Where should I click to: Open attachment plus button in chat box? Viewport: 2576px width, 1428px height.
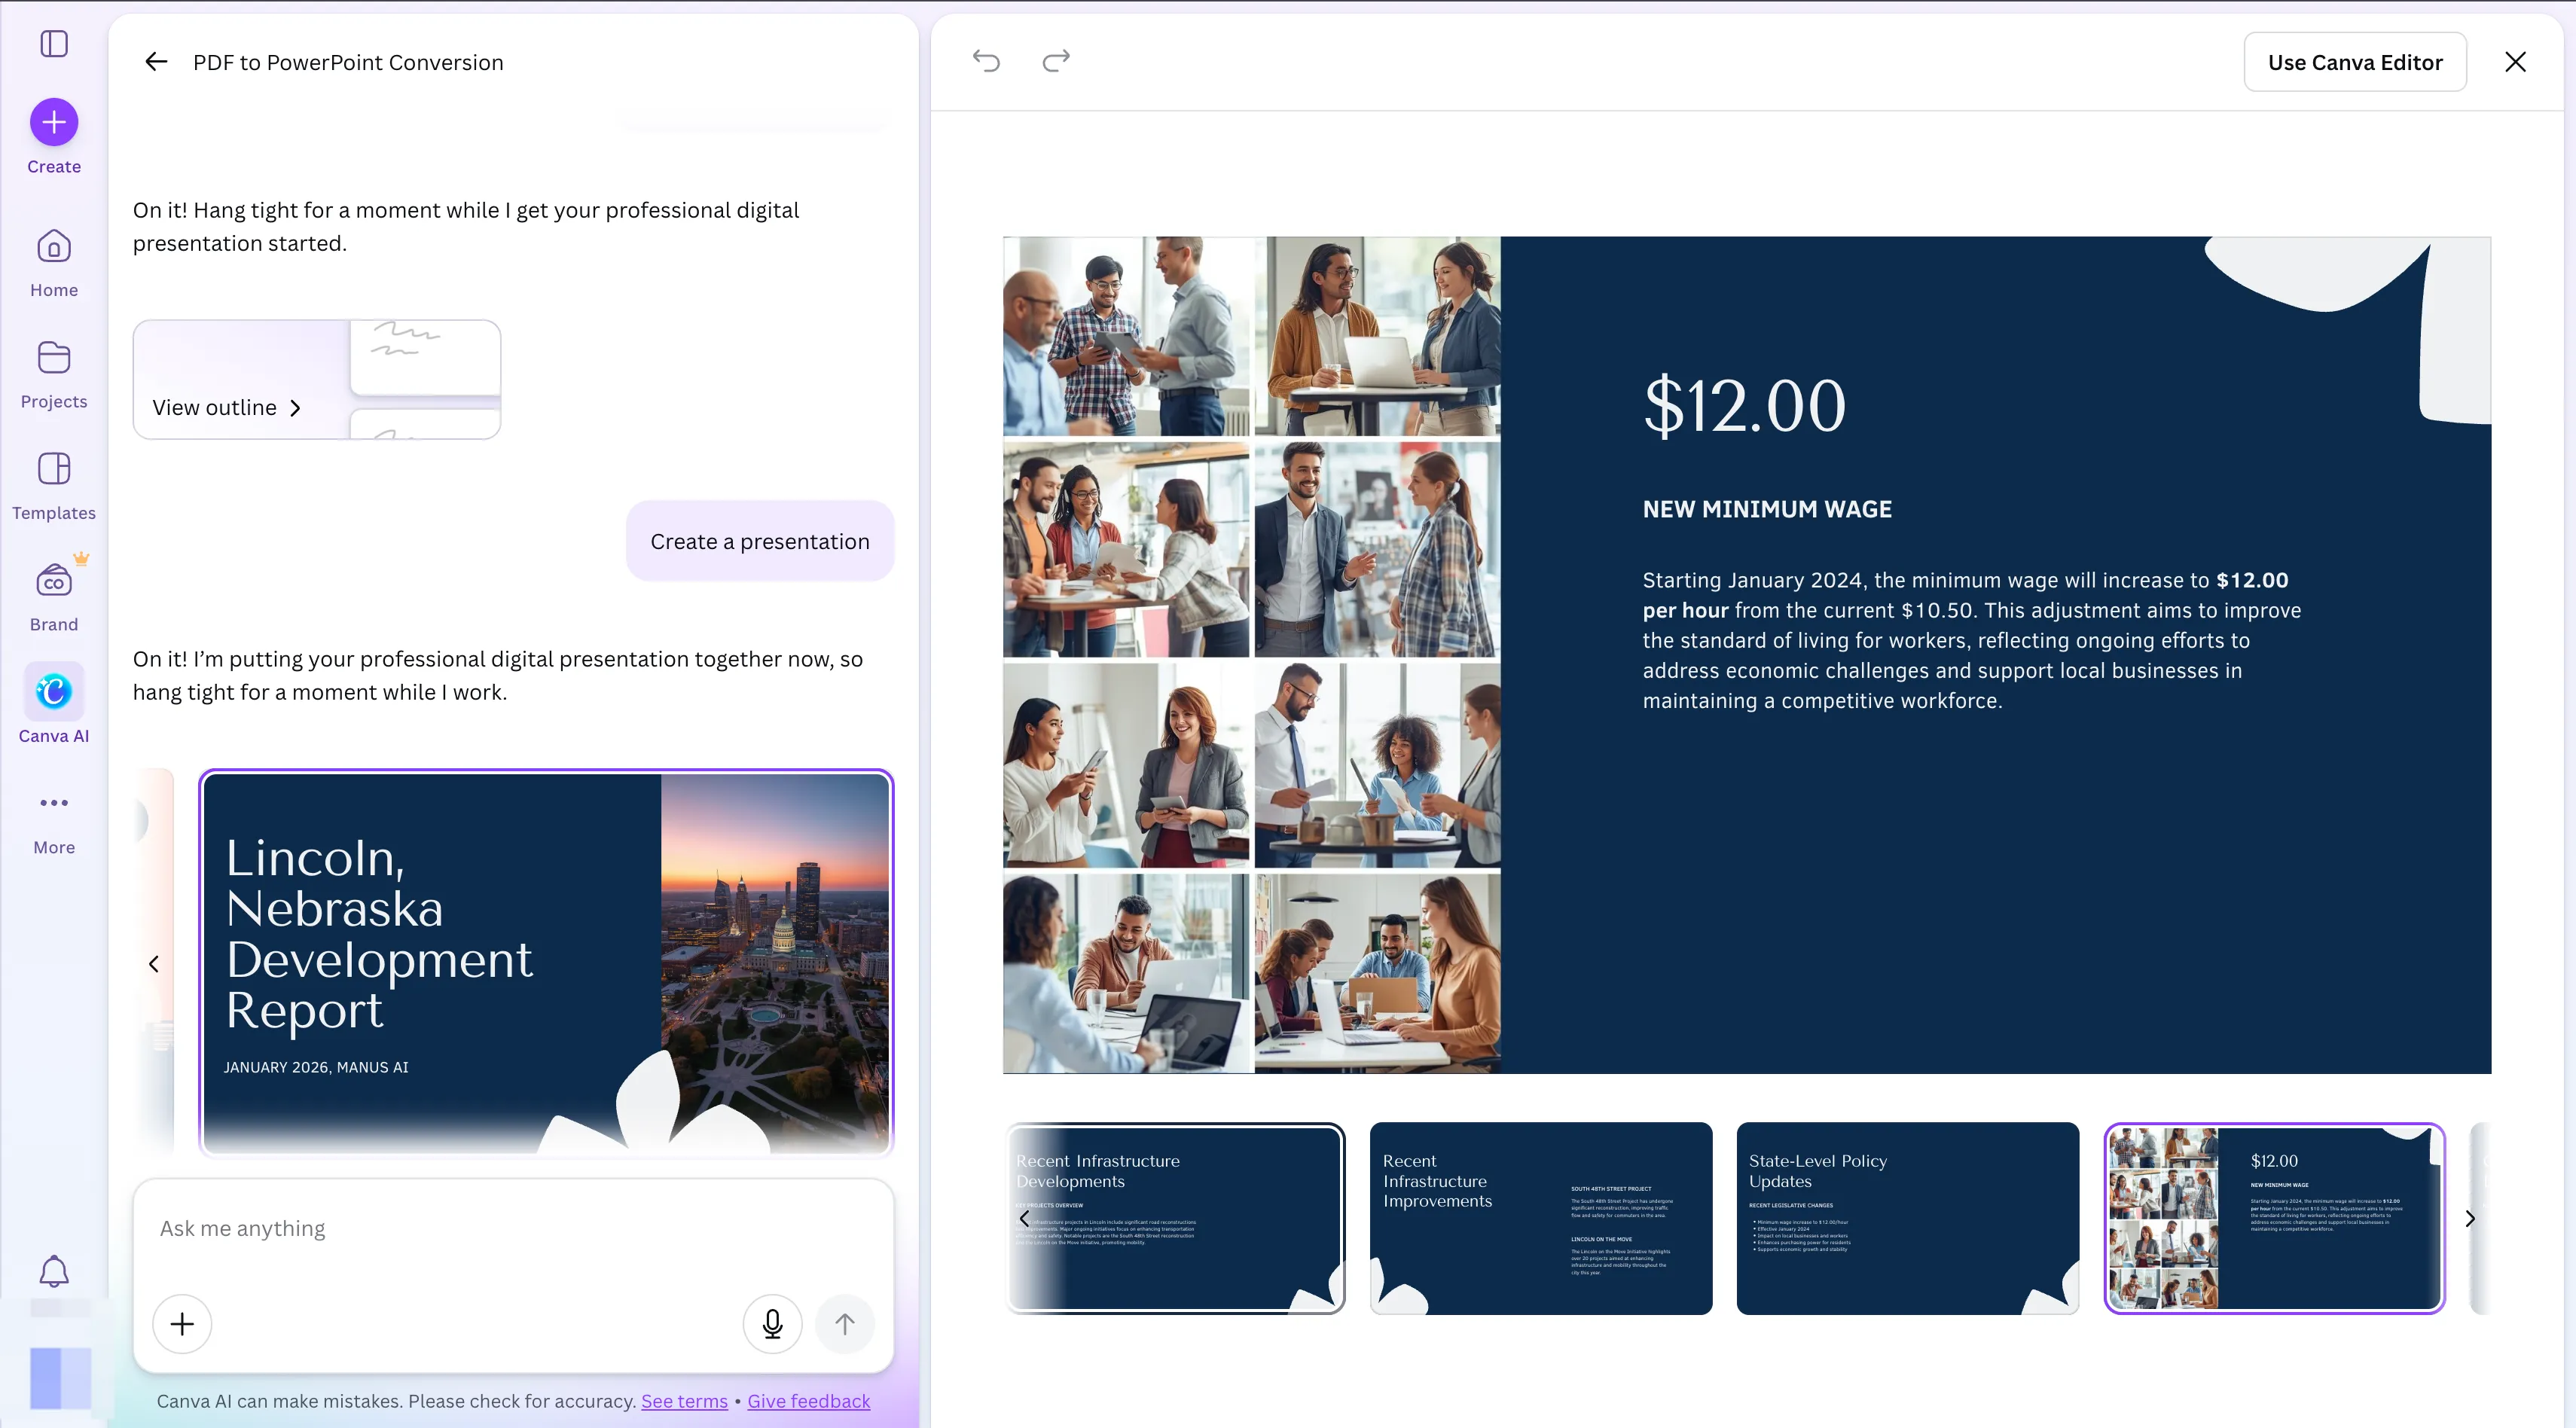182,1324
